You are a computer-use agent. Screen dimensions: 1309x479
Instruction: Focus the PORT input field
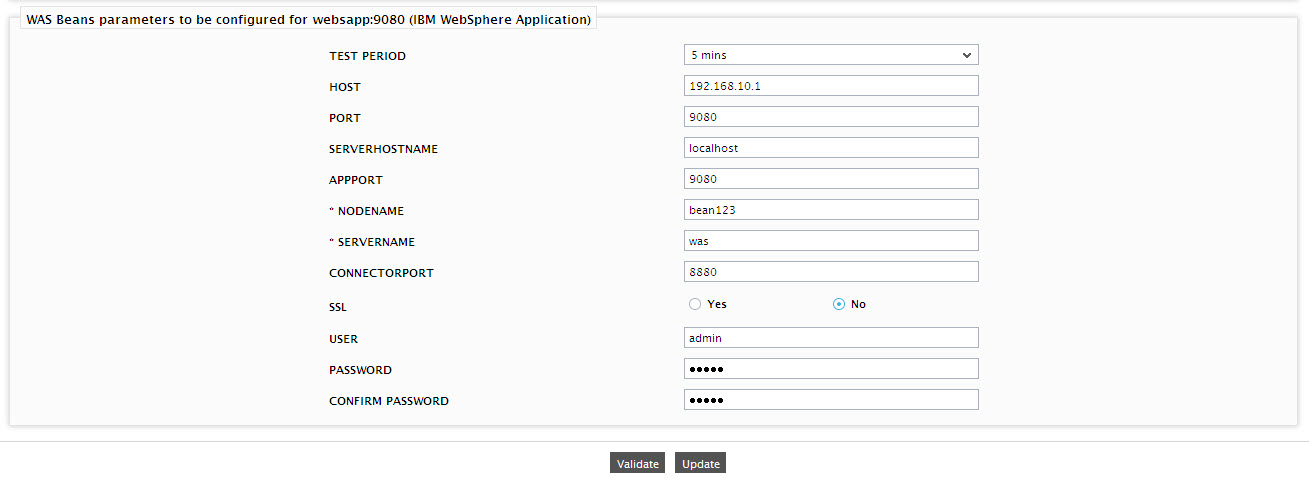point(831,117)
